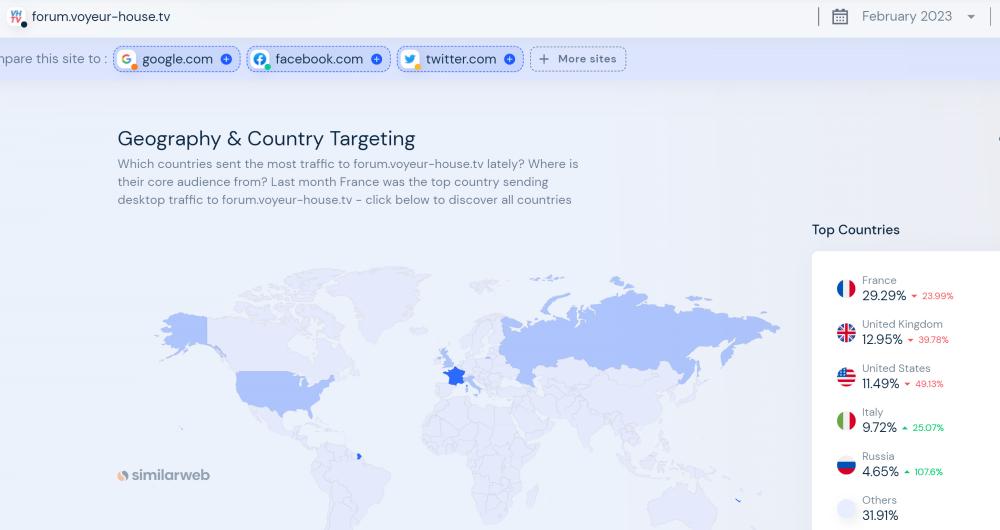Click the Russia flag icon

(x=846, y=465)
